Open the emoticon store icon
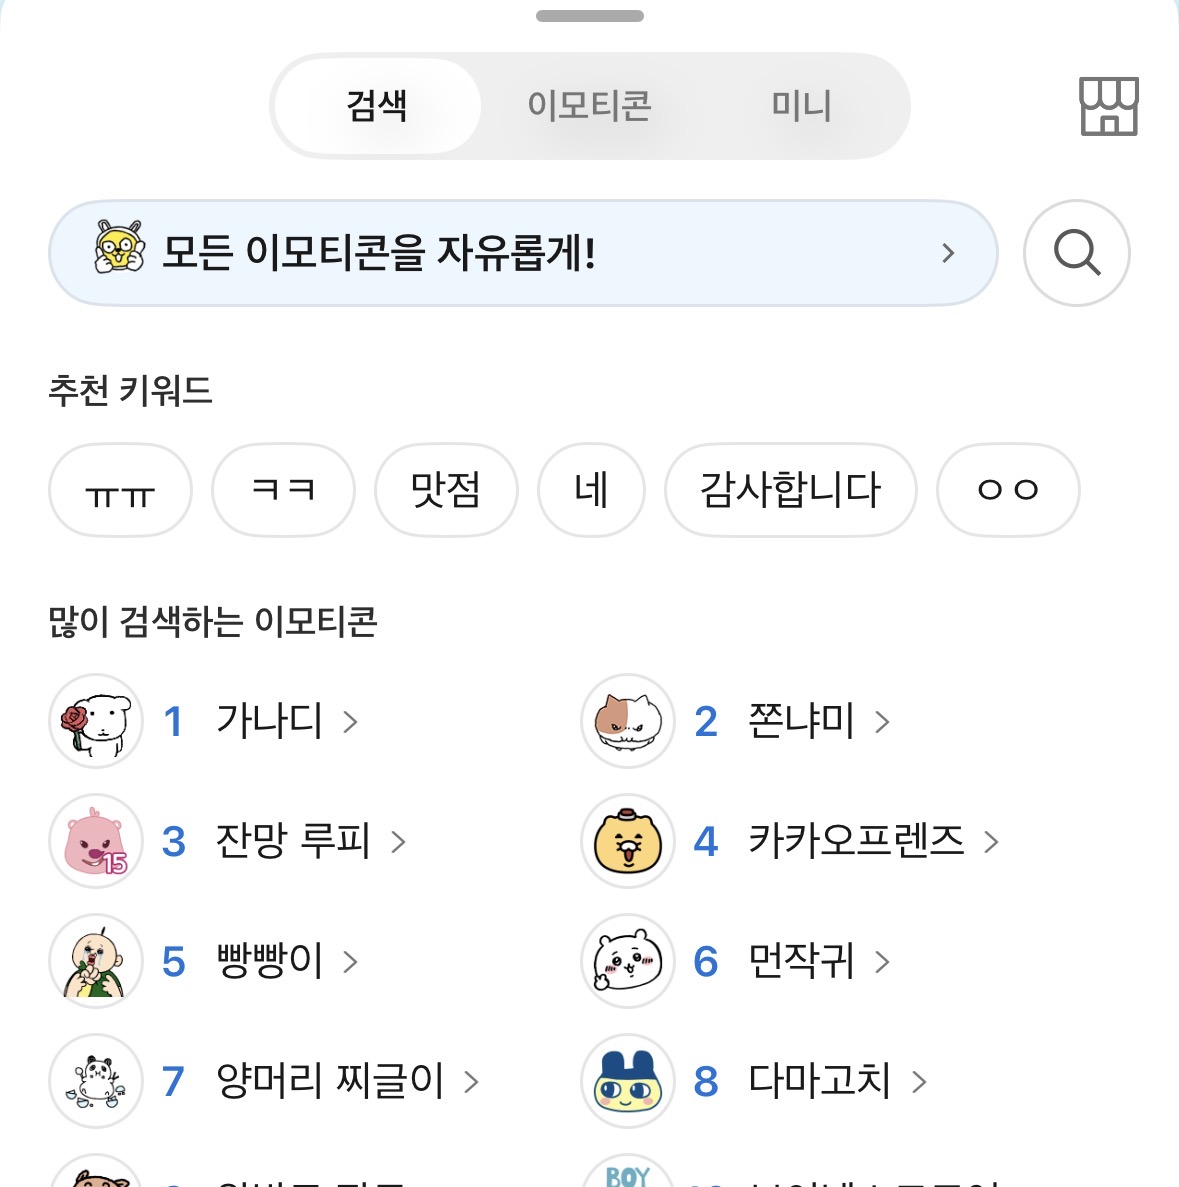The image size is (1179, 1187). 1108,106
